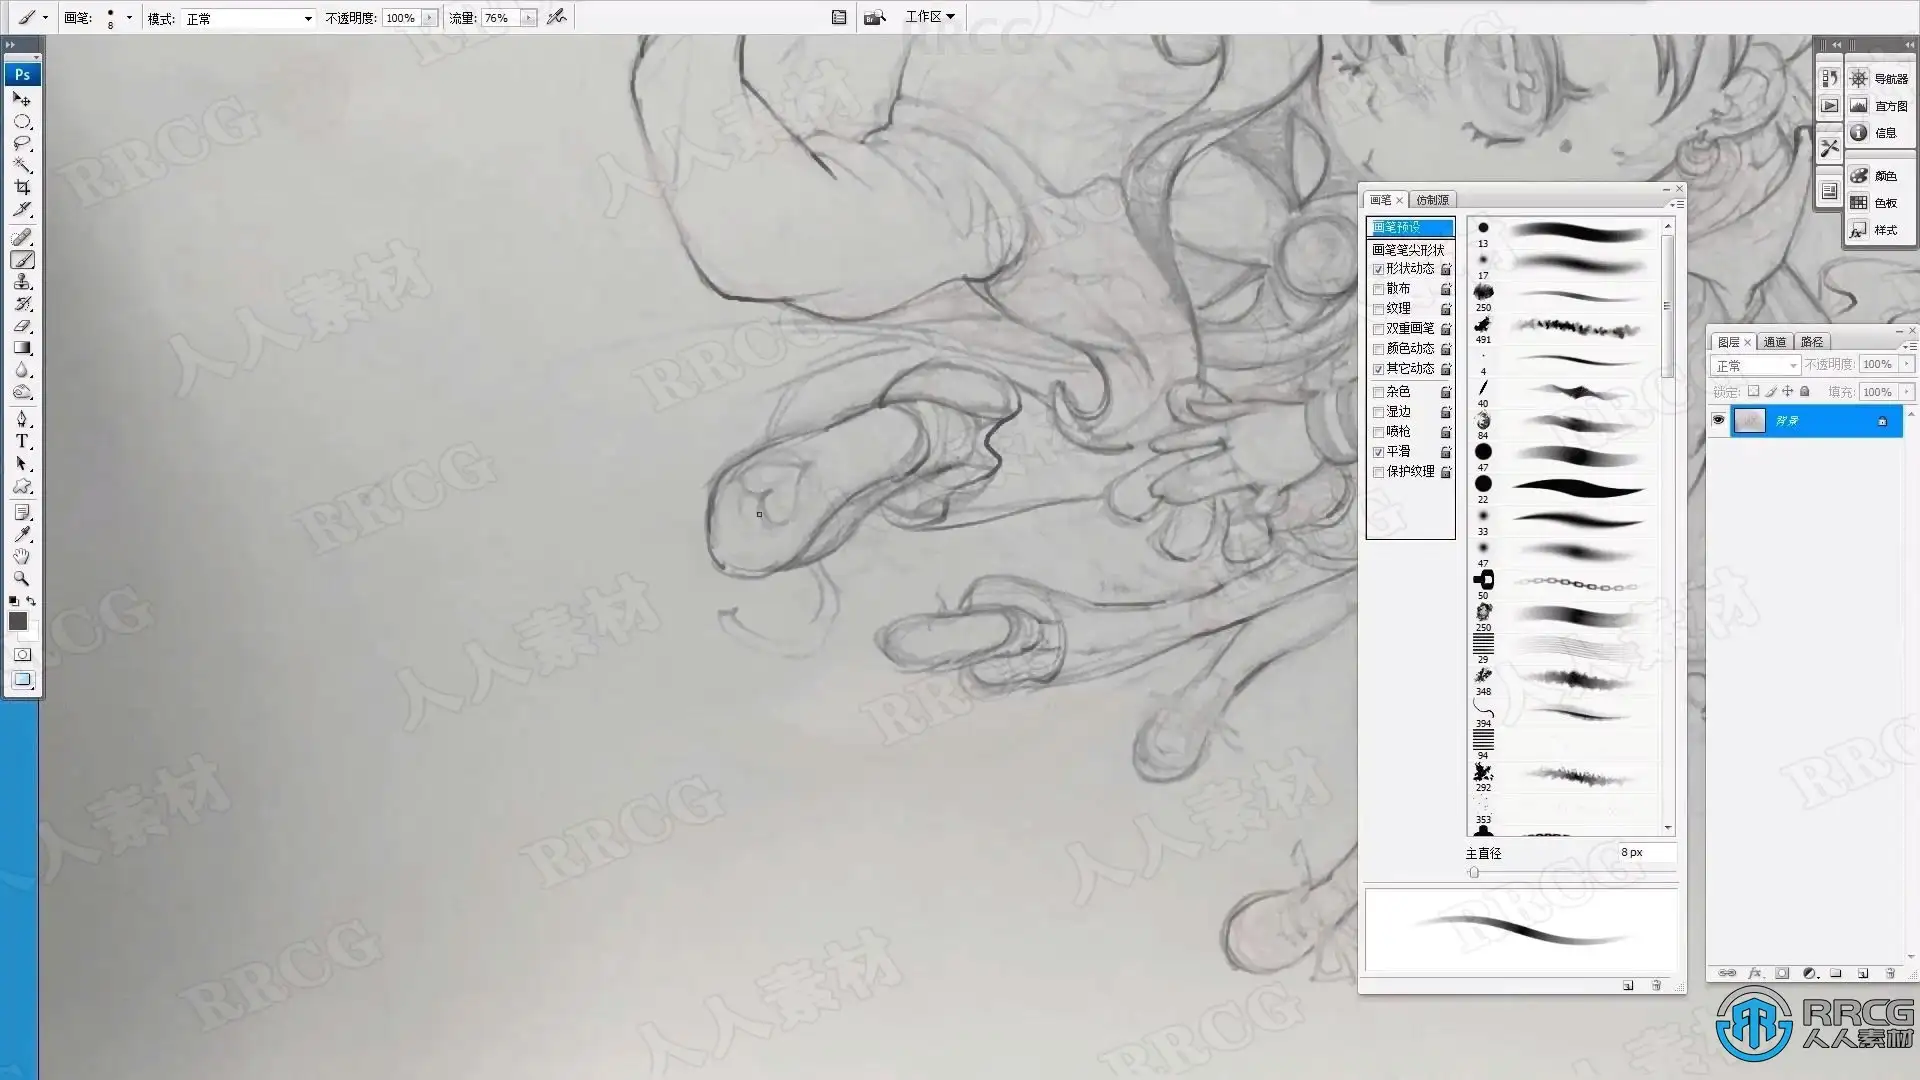1920x1080 pixels.
Task: Select the Gradient tool
Action: click(x=22, y=348)
